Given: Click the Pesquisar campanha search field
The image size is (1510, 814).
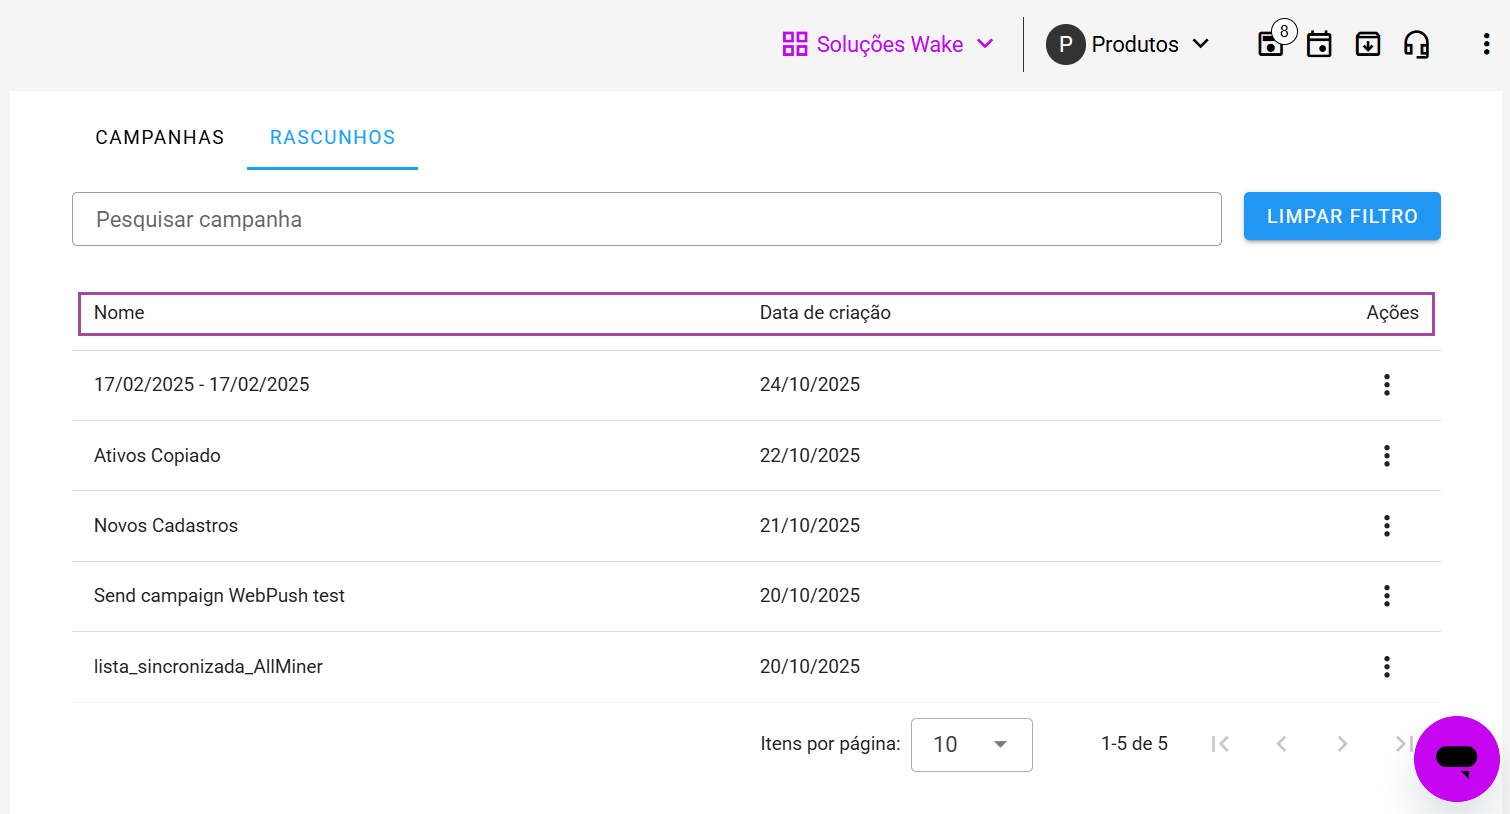Looking at the screenshot, I should tap(646, 219).
